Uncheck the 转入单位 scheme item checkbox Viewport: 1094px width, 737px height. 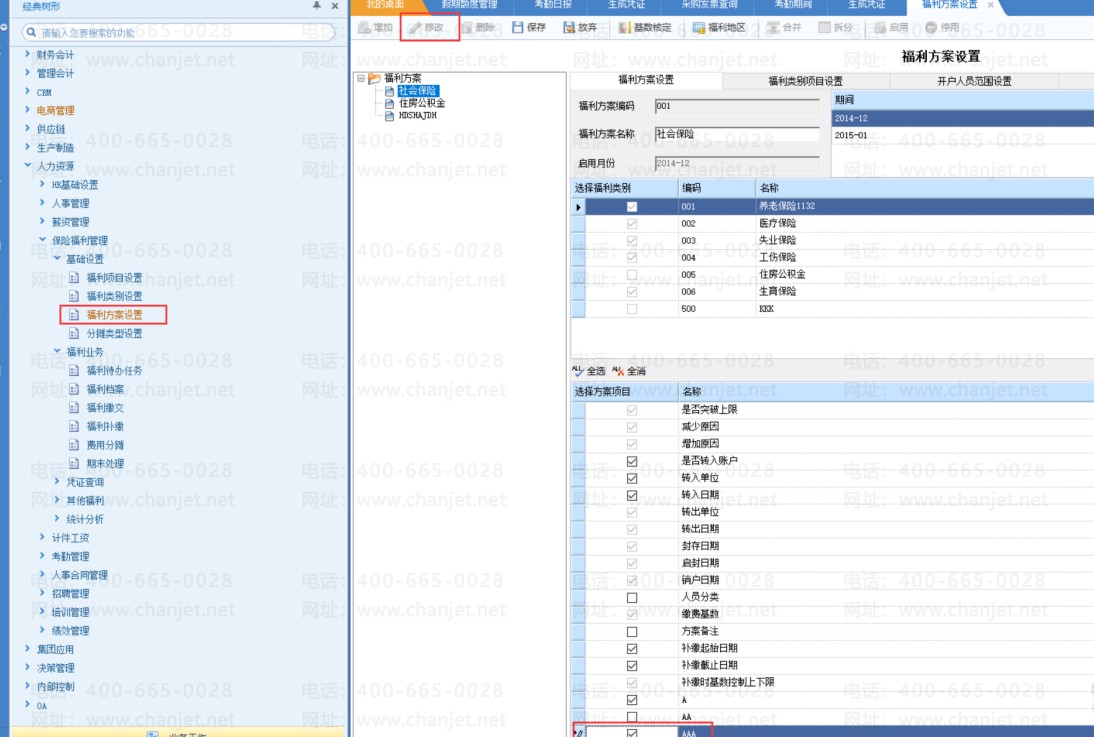[x=631, y=478]
